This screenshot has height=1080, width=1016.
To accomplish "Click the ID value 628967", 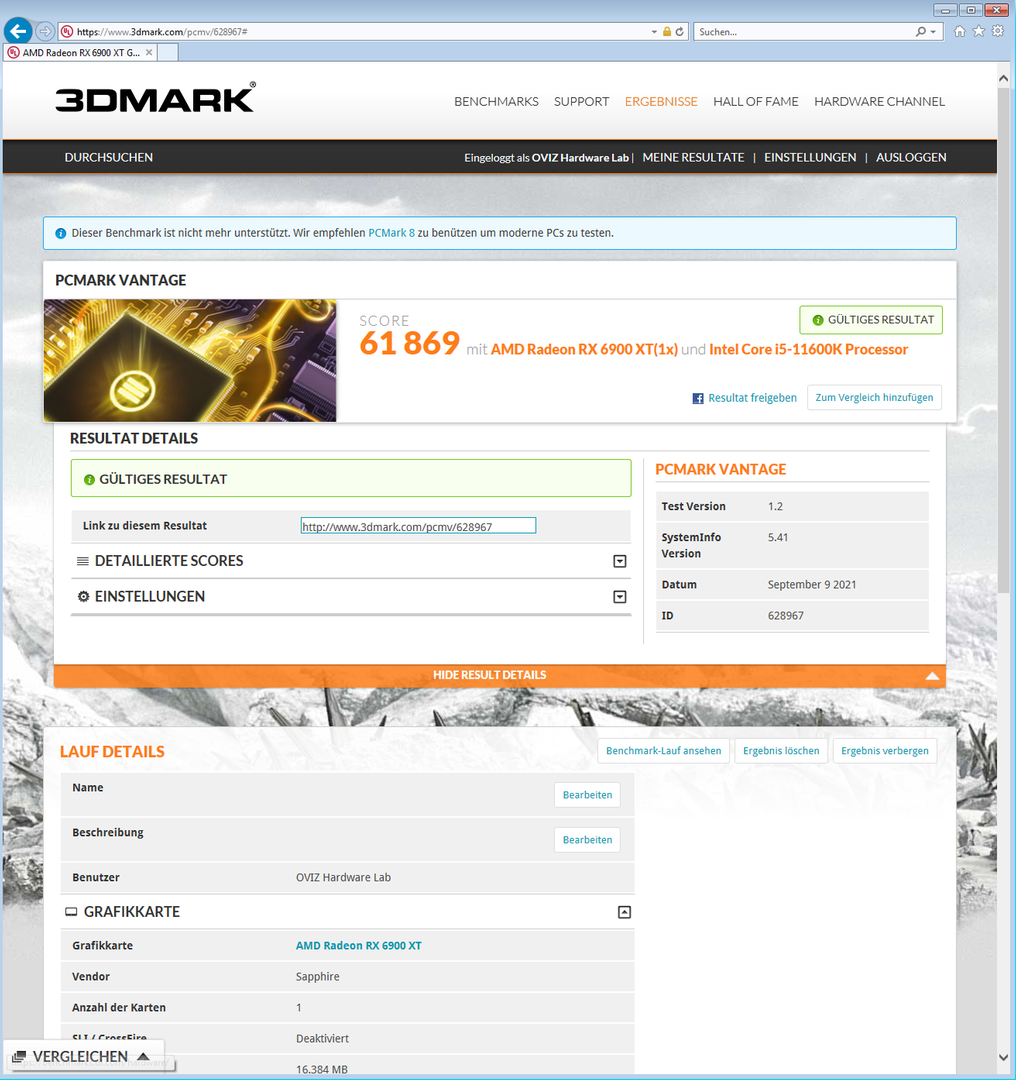I will point(785,616).
